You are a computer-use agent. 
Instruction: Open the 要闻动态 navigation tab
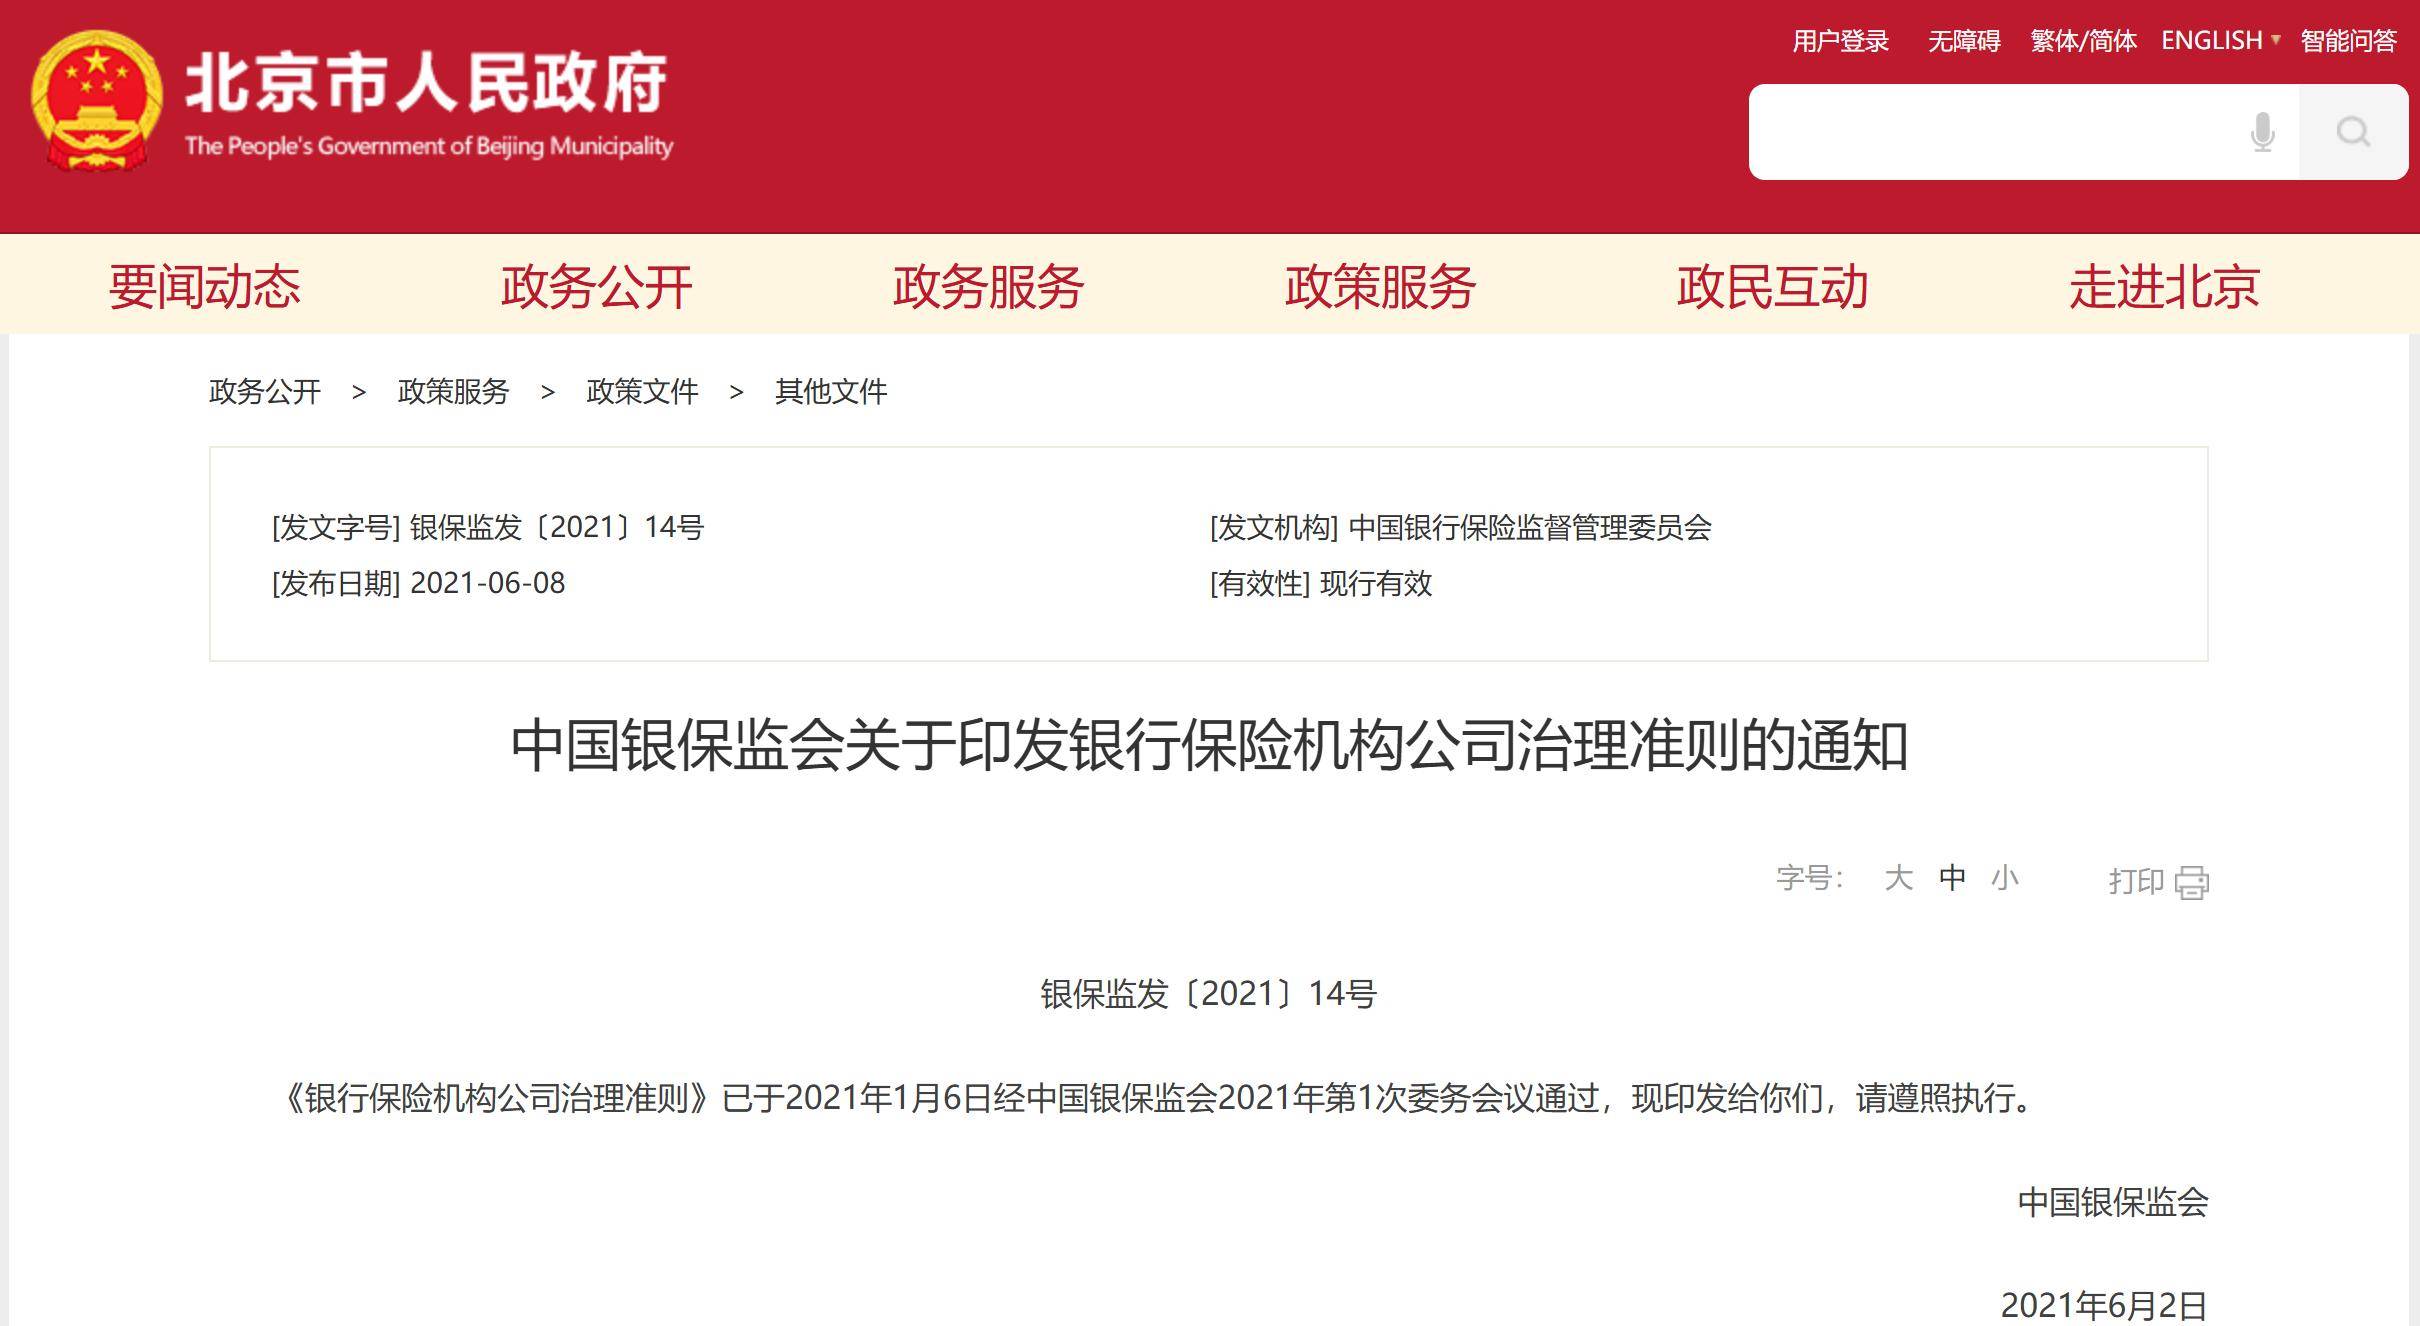(205, 287)
